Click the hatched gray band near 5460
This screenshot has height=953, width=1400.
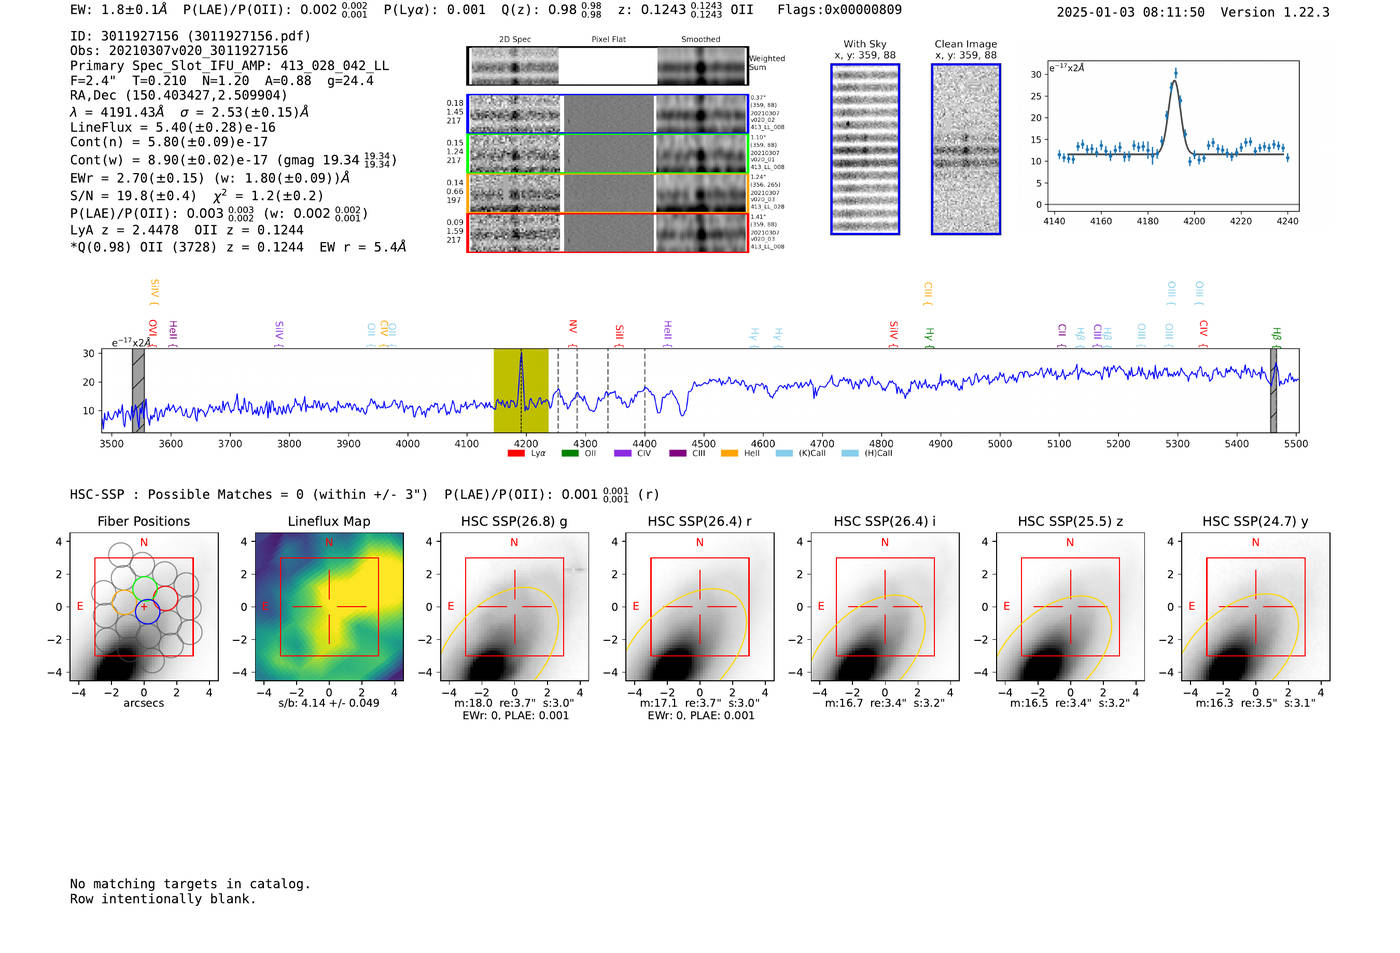point(1274,391)
